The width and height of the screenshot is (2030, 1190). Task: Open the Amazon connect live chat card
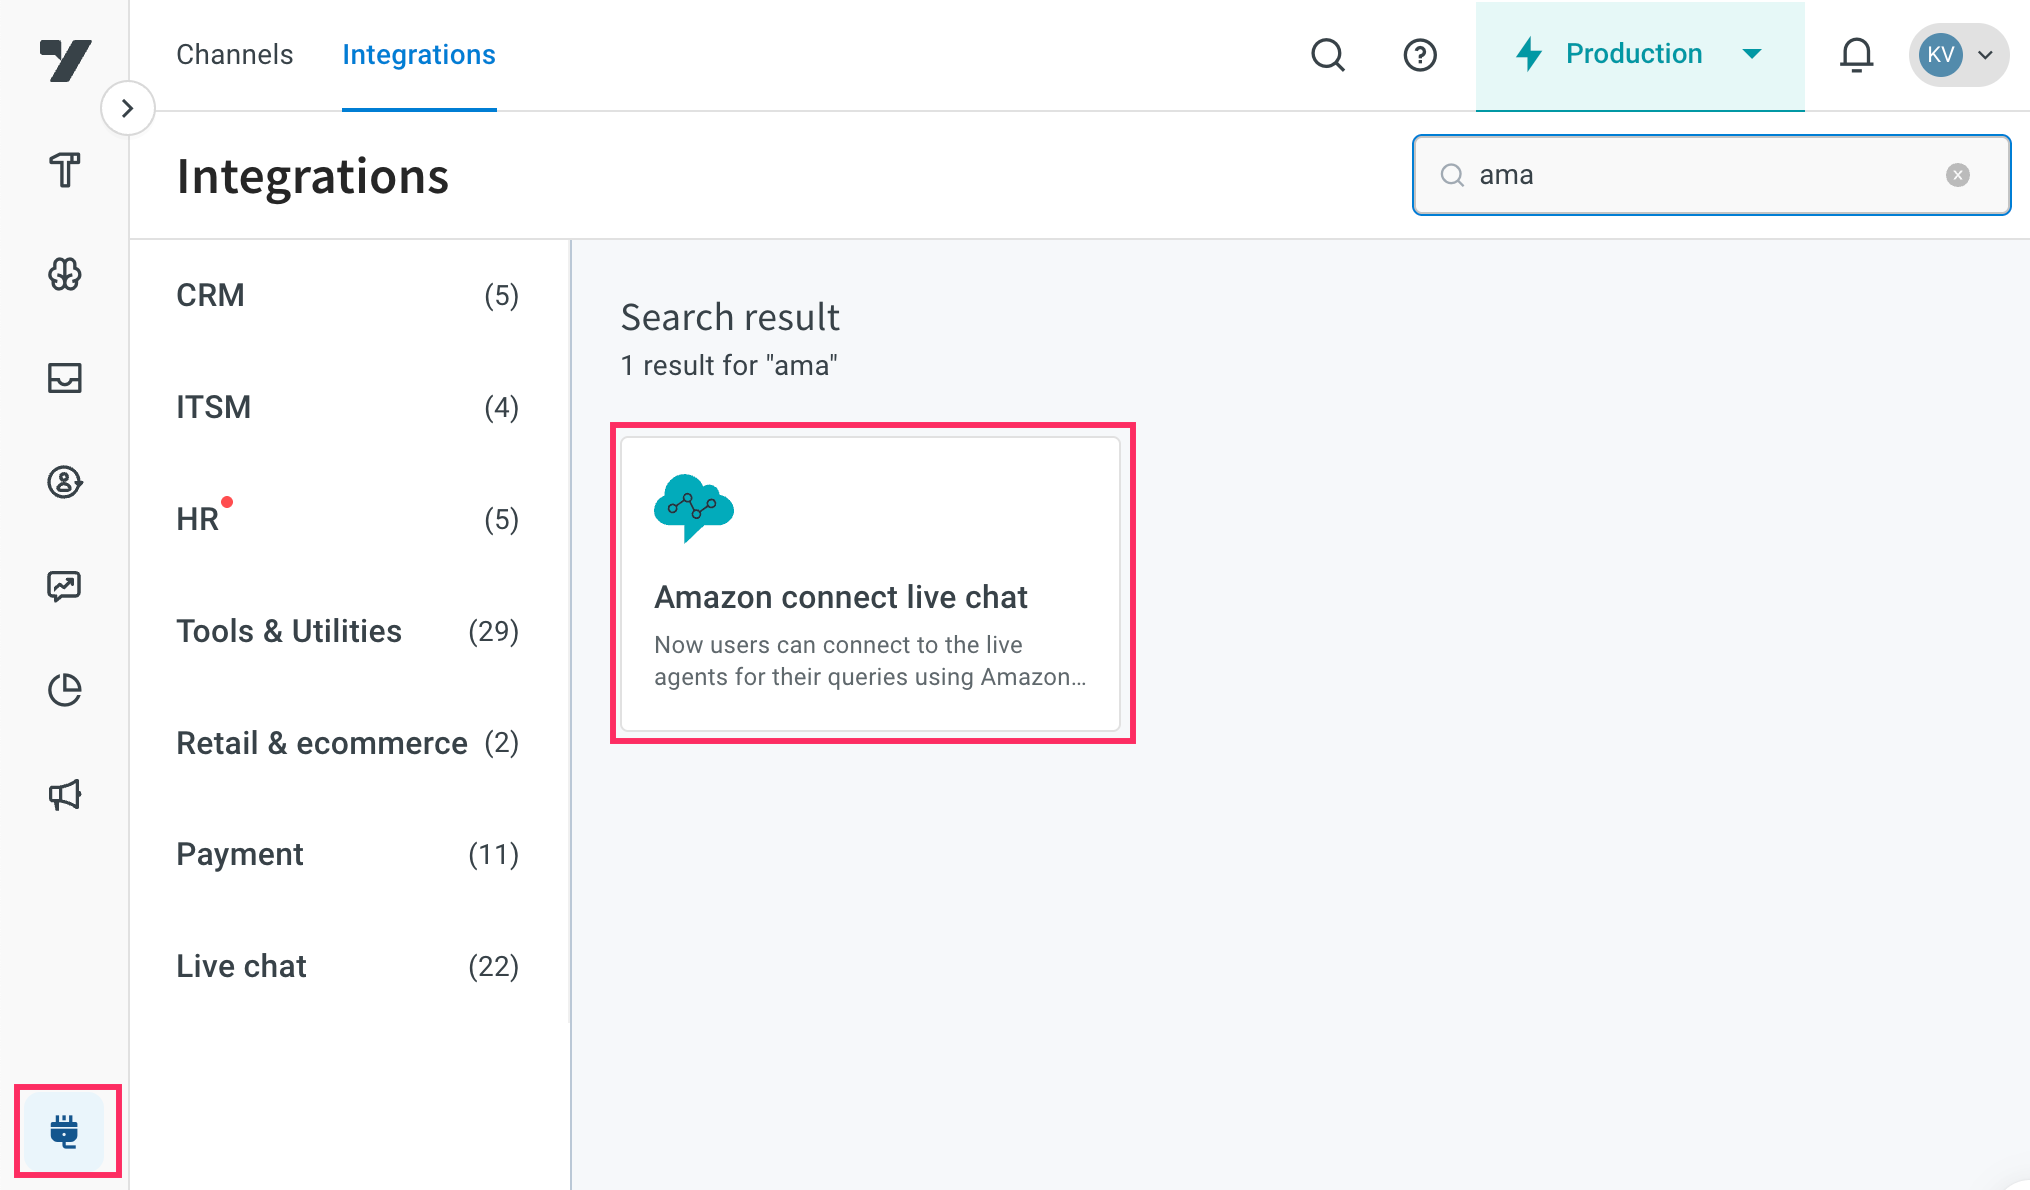coord(871,584)
